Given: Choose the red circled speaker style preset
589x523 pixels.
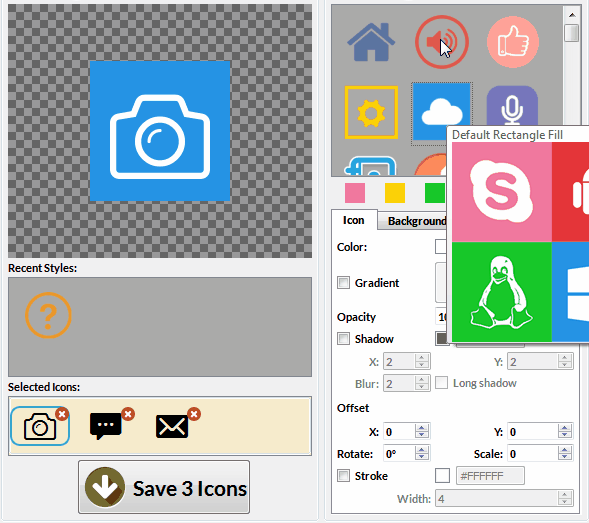Looking at the screenshot, I should coord(442,42).
